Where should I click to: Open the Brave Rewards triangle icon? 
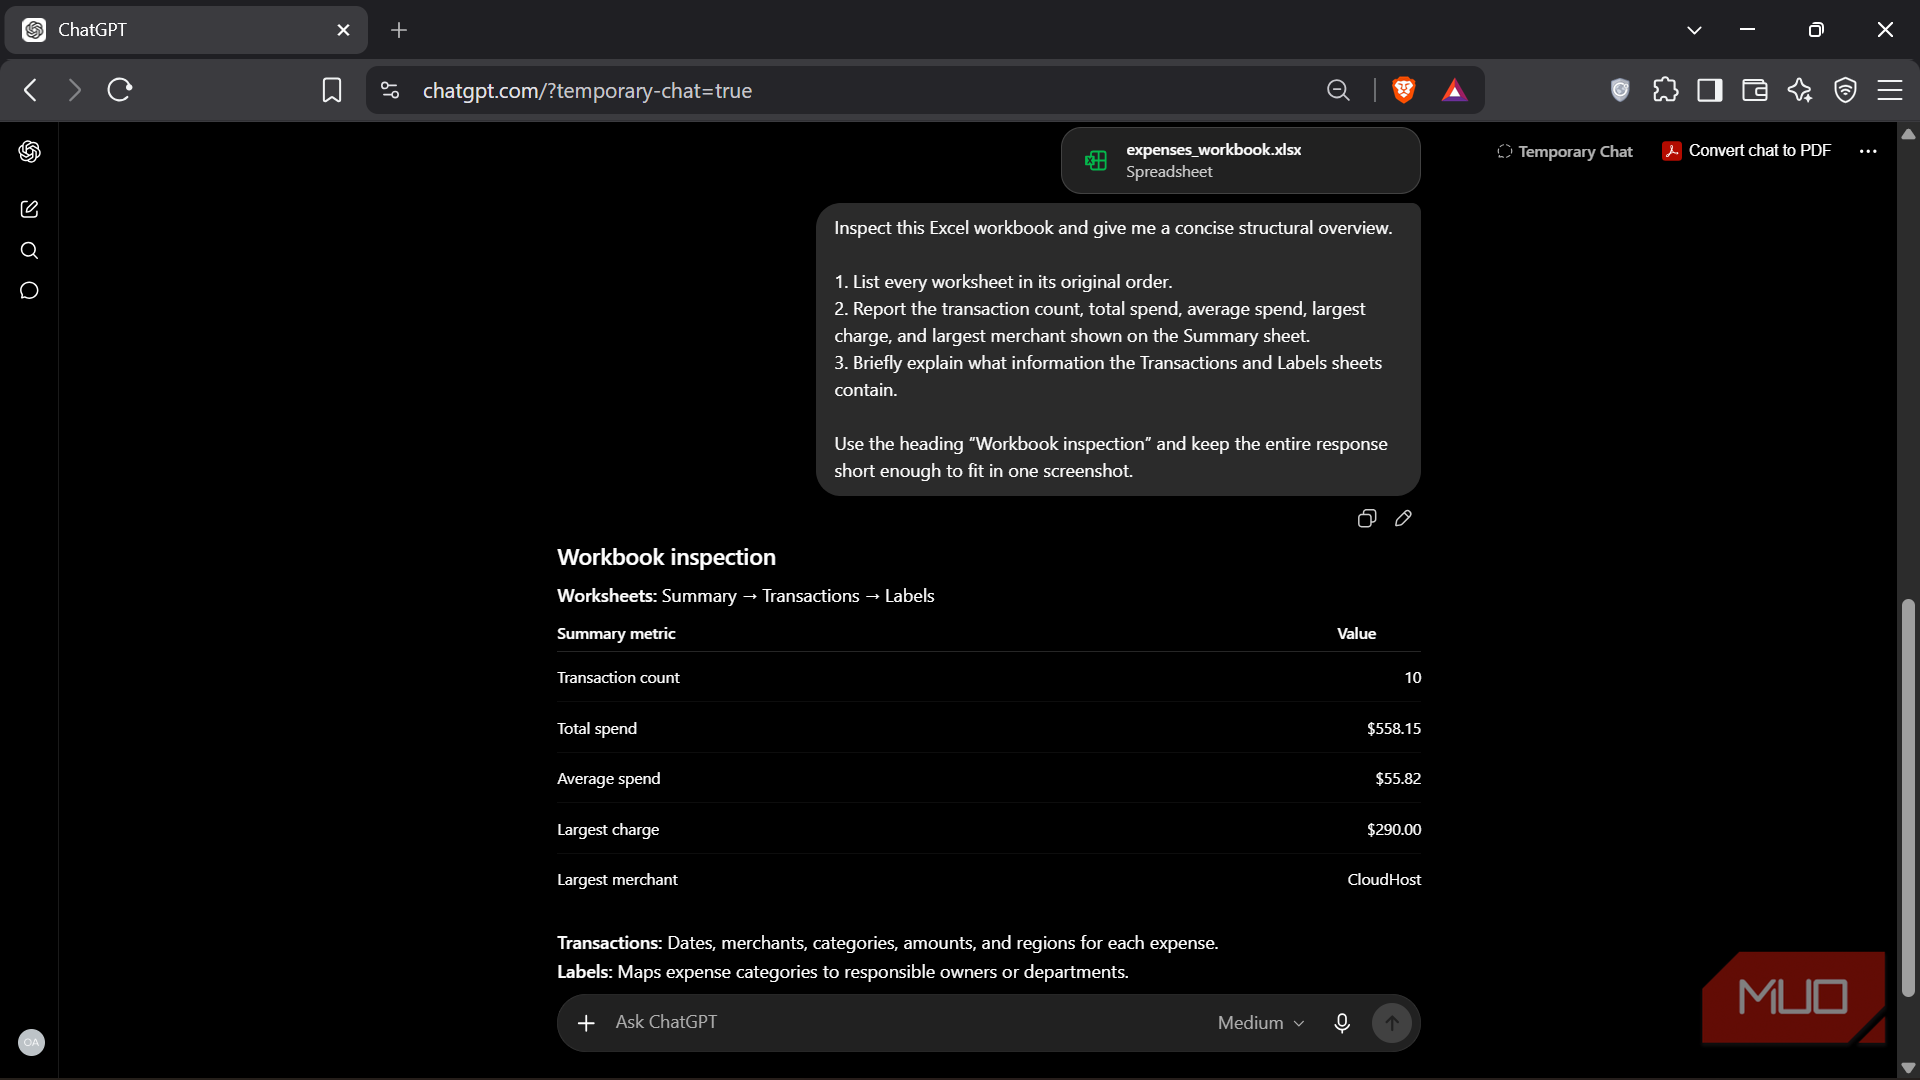1454,90
